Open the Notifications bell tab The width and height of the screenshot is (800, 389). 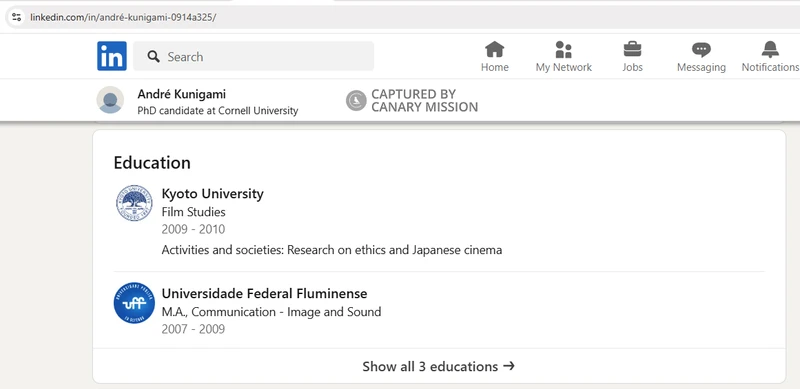[x=770, y=57]
